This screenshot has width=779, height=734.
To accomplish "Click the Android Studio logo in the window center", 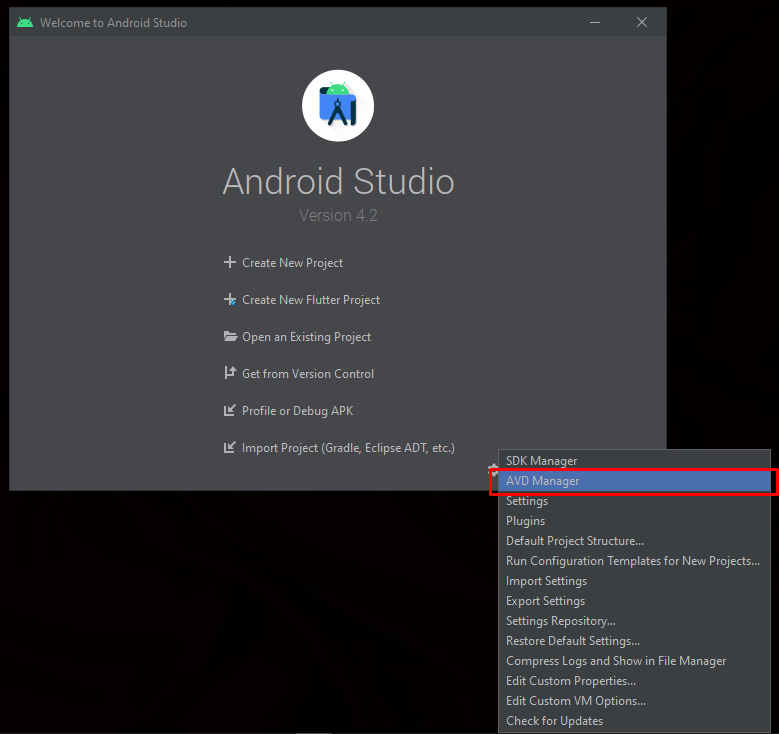I will click(338, 106).
